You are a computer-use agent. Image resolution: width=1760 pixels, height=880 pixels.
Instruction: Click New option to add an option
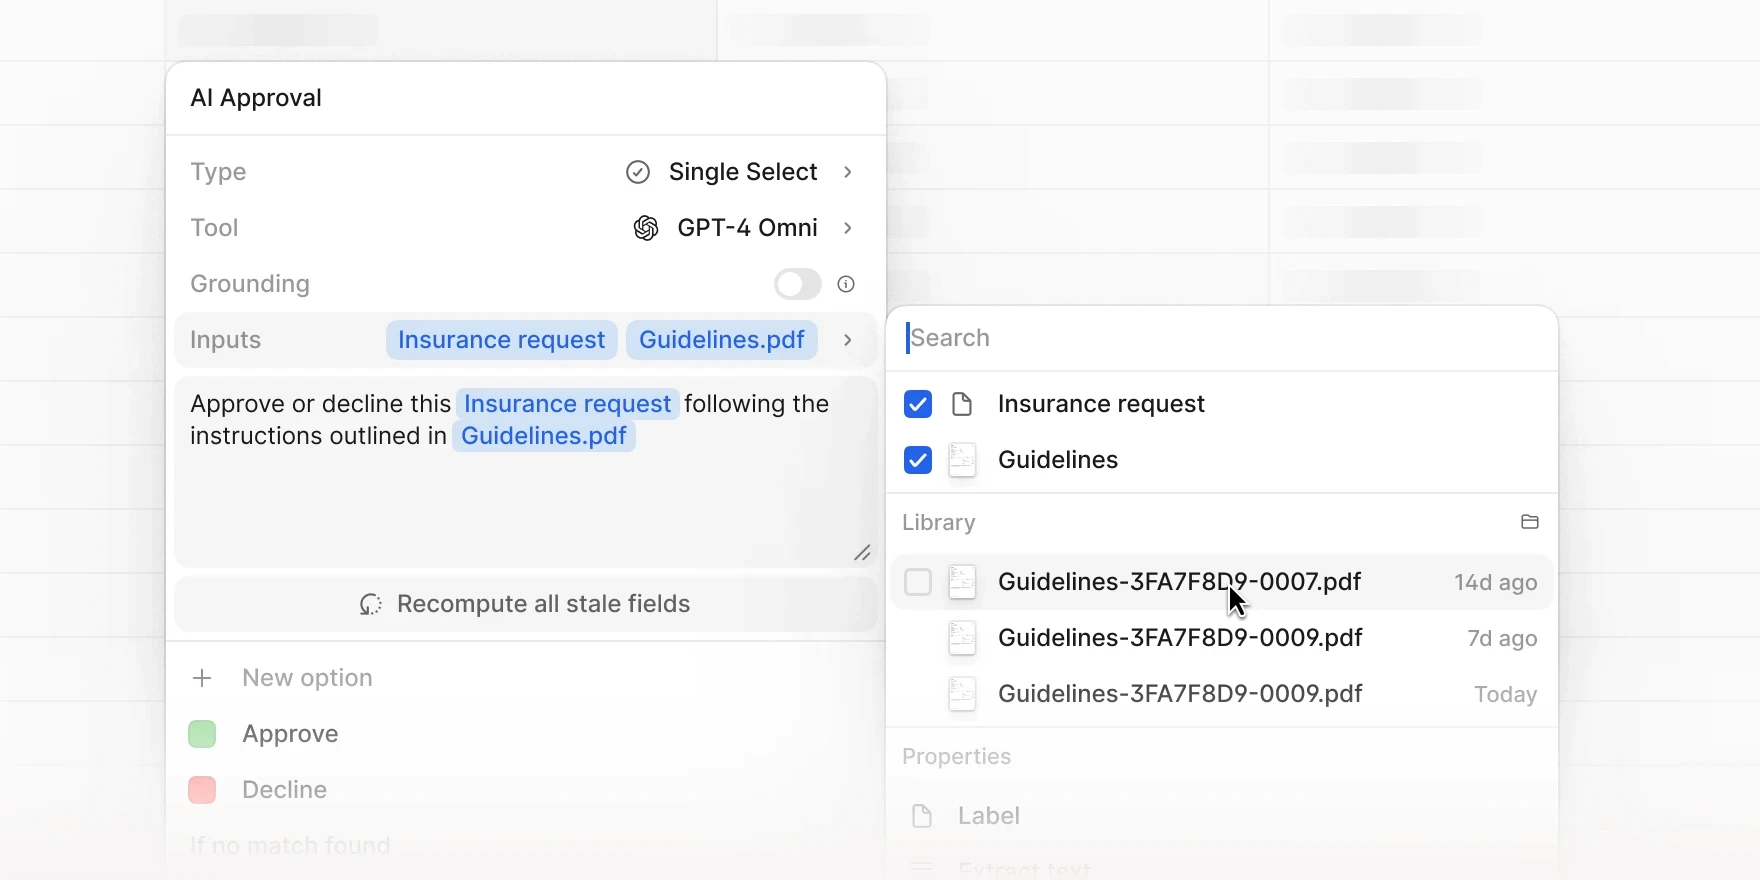tap(307, 678)
